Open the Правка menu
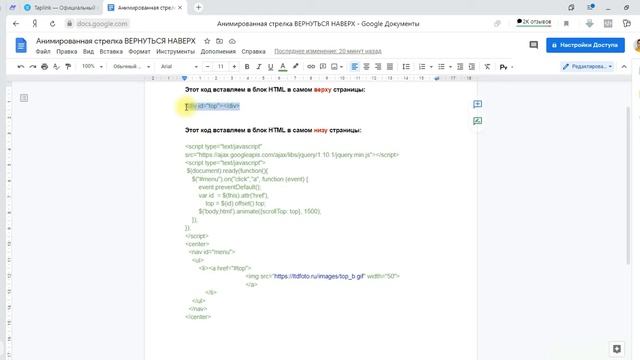 coord(67,51)
